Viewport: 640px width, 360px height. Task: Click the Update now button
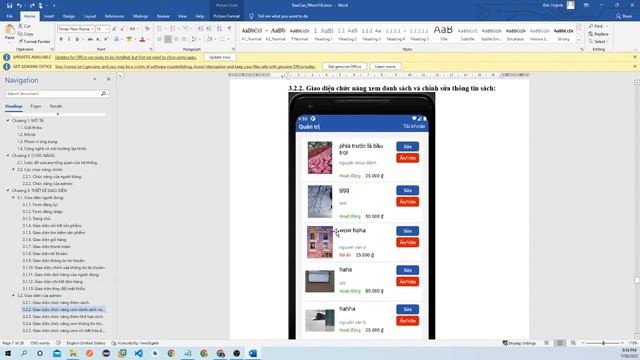coord(220,57)
